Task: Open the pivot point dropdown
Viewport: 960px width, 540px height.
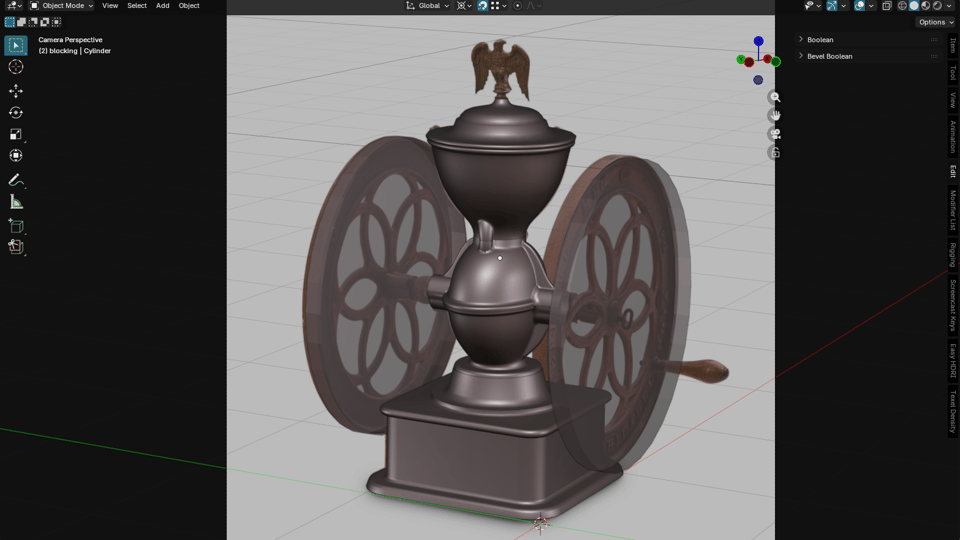Action: [464, 6]
